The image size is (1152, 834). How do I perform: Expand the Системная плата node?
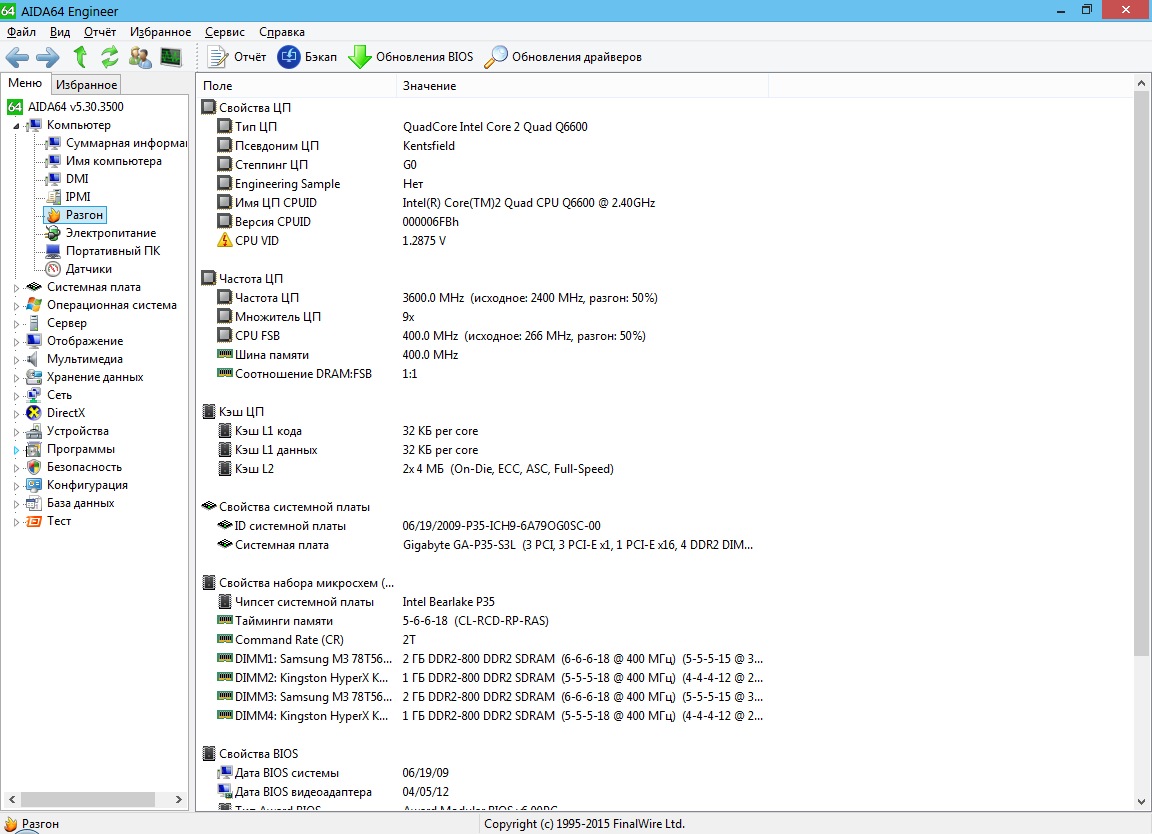point(16,287)
